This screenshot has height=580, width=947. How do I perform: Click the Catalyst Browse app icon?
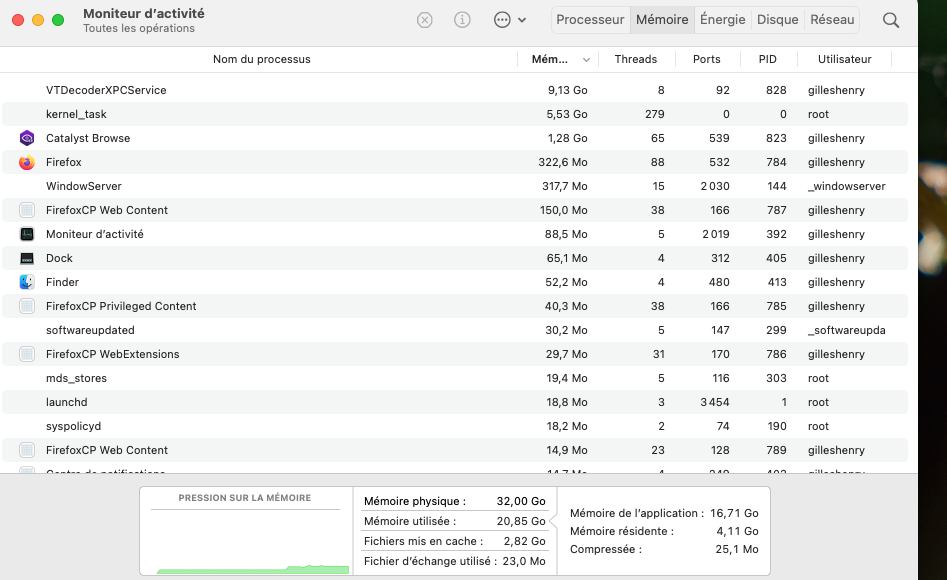click(27, 138)
